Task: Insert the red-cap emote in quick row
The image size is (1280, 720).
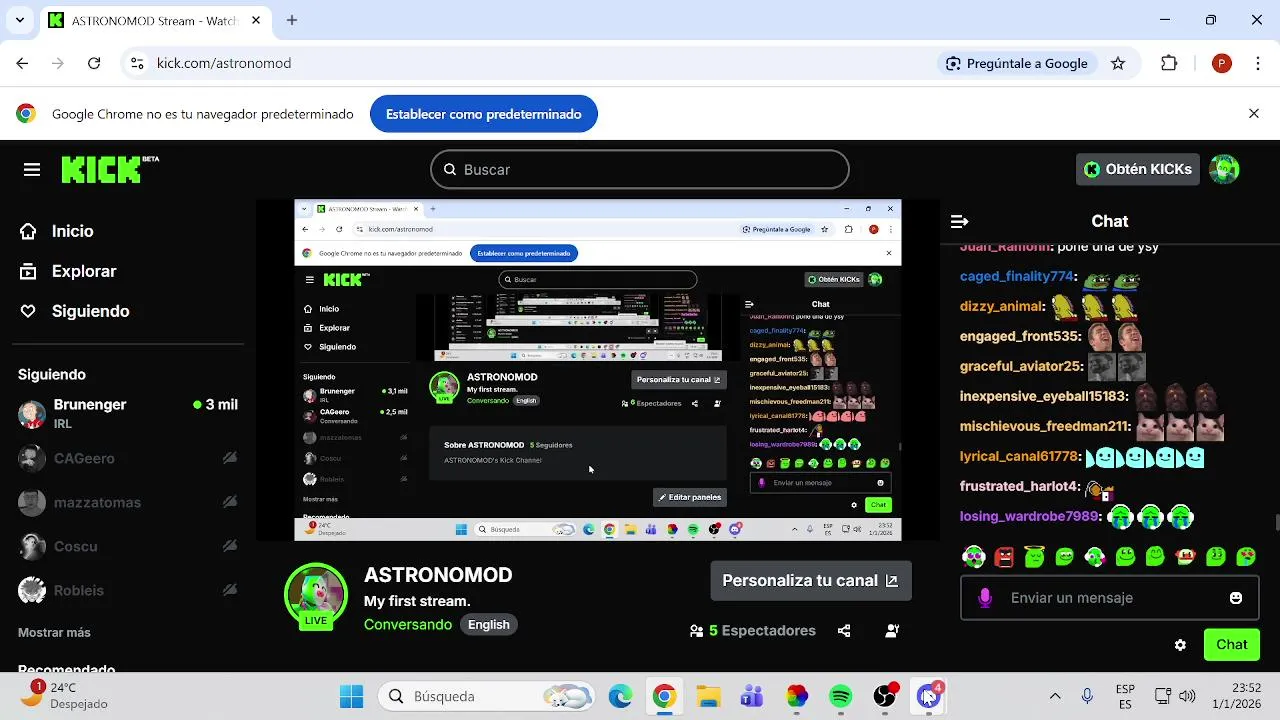Action: tap(1186, 556)
